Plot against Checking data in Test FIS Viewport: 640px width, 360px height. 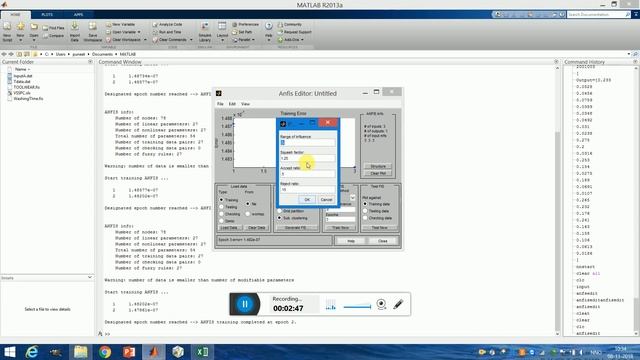(x=365, y=218)
